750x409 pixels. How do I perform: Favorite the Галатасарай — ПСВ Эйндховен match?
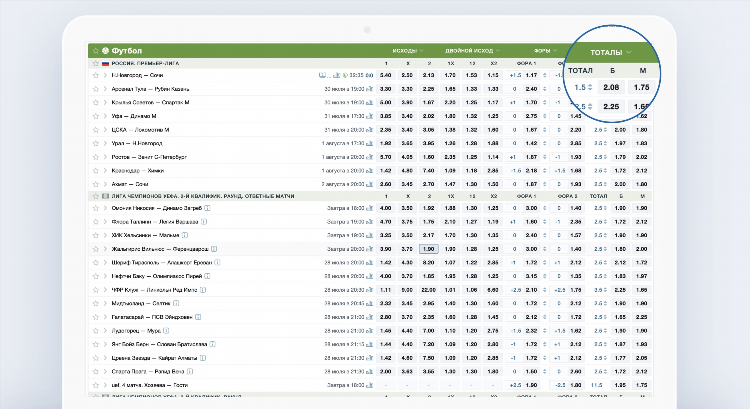coord(95,317)
